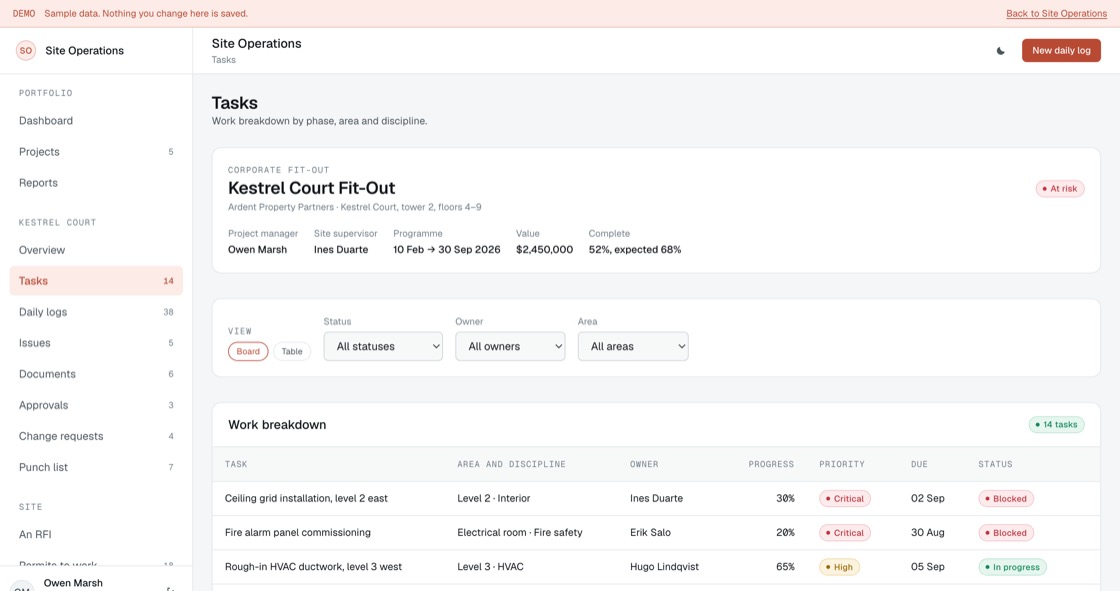The height and width of the screenshot is (591, 1120).
Task: Click the Kestrel Court Fit-Out heading
Action: 311,188
